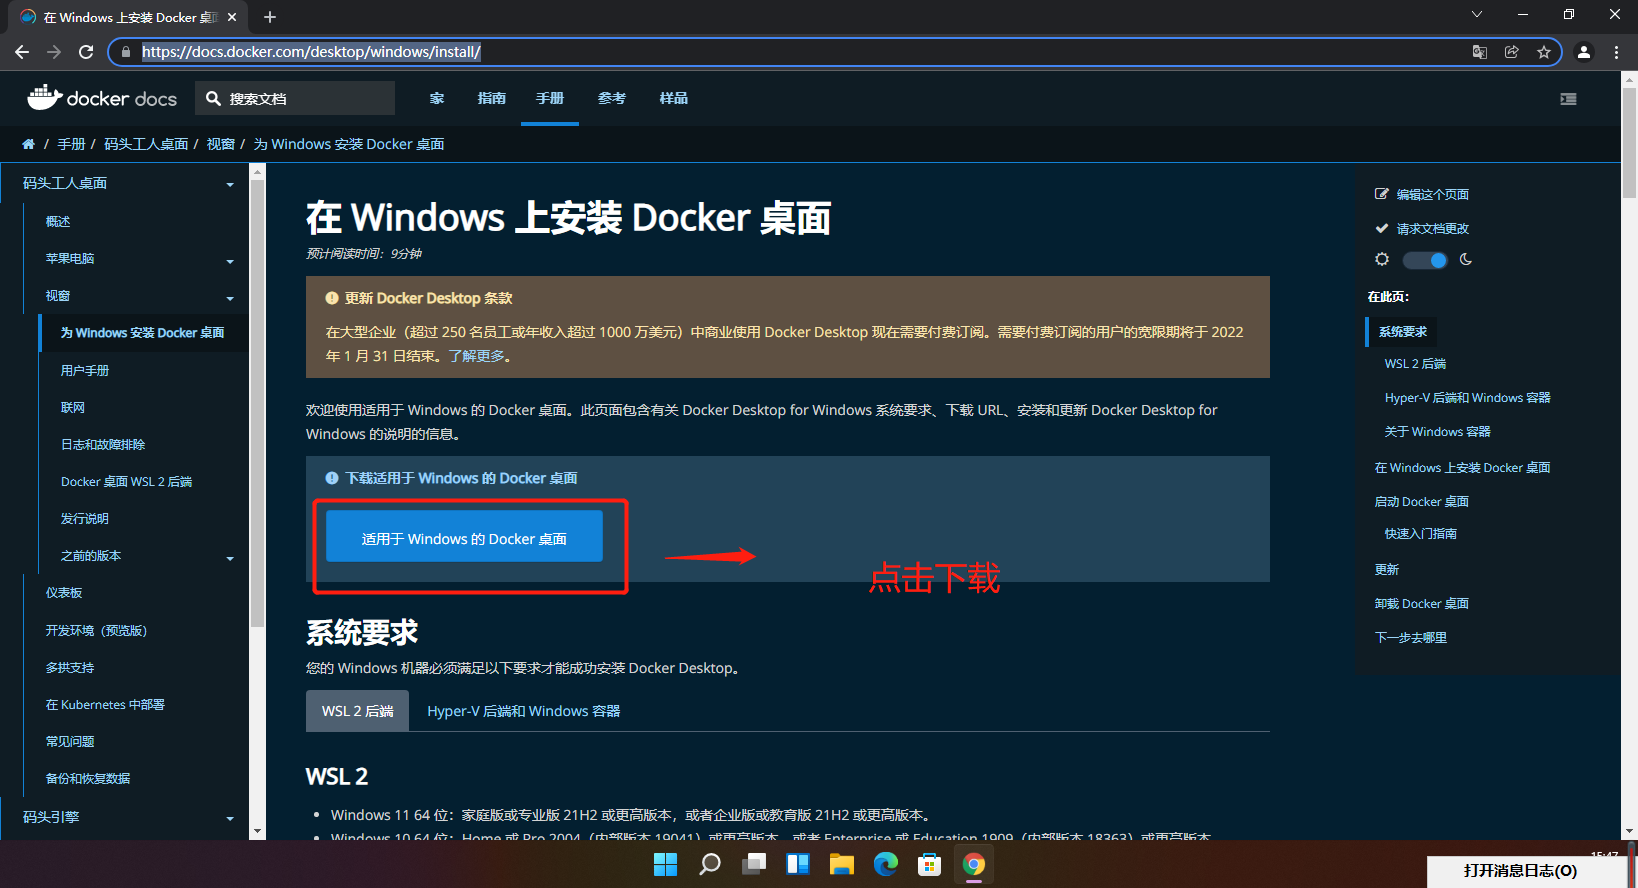Screen dimensions: 1638x888
Task: Open Microsoft Store from taskbar
Action: pyautogui.click(x=930, y=864)
